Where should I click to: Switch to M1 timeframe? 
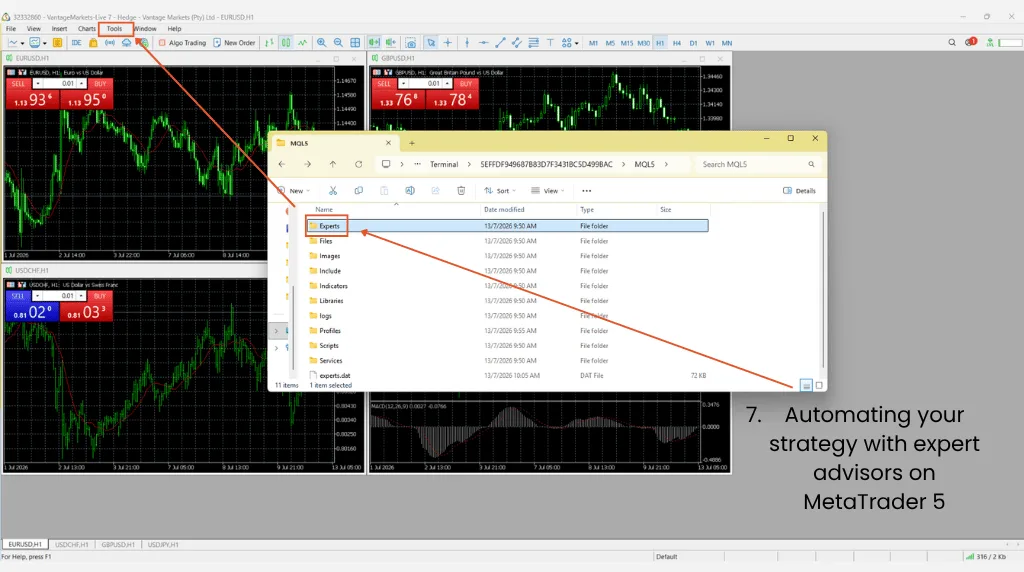[x=593, y=43]
